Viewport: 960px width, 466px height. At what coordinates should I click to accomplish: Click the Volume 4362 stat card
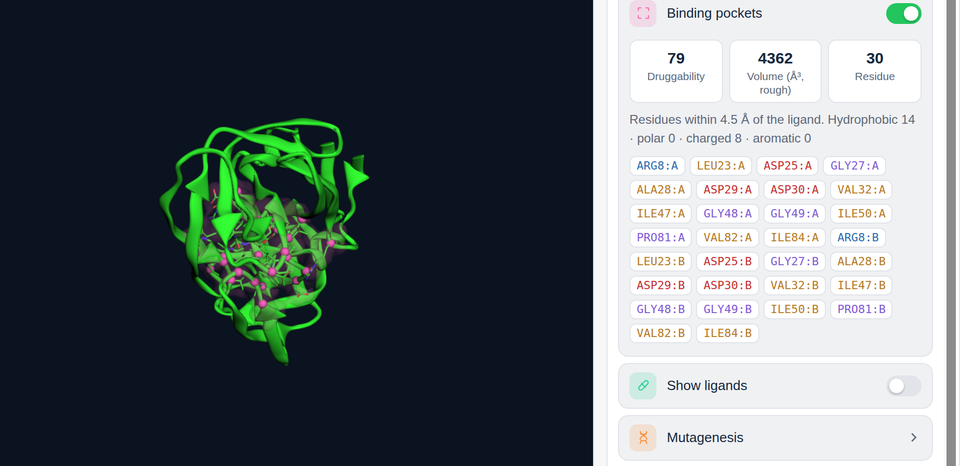tap(775, 71)
